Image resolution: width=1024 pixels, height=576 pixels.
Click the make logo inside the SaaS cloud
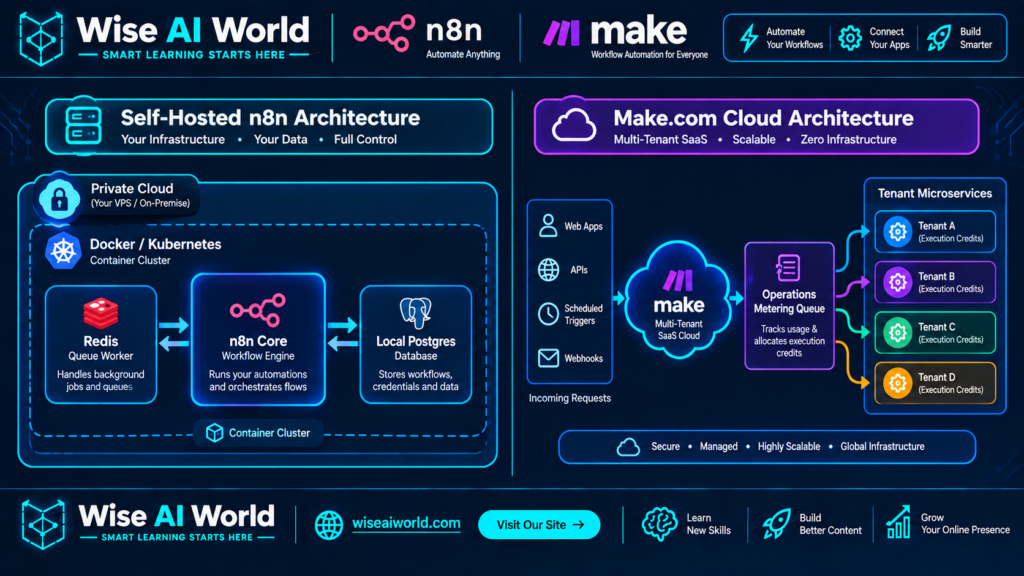[x=678, y=280]
